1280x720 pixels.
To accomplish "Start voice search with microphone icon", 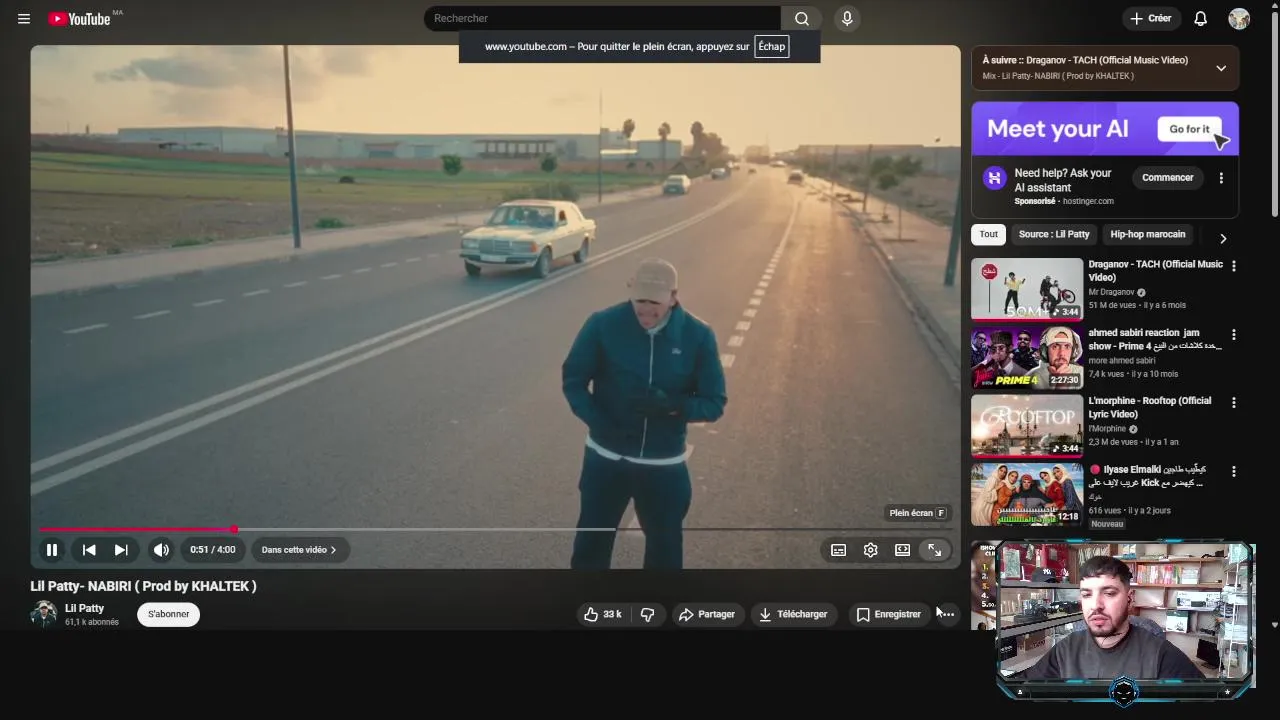I will 847,19.
